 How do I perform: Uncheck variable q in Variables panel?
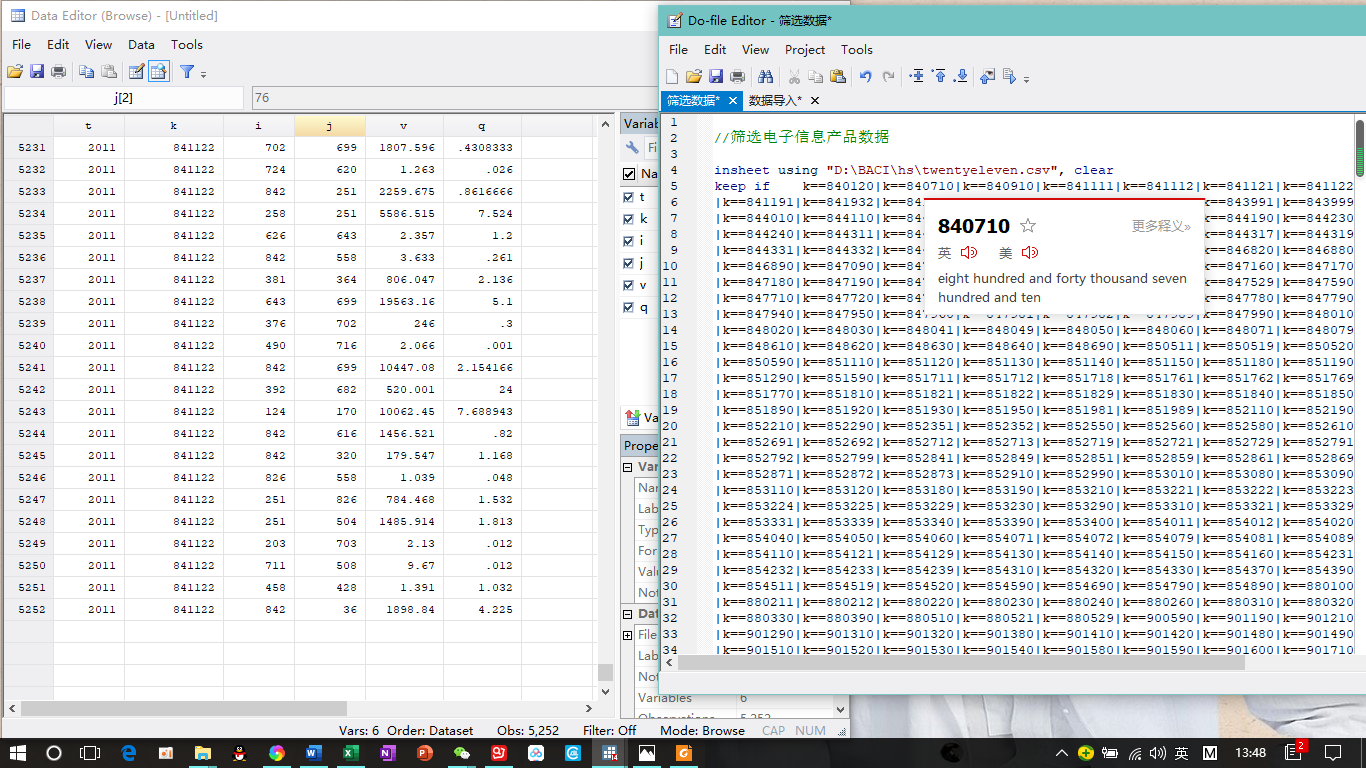[x=629, y=307]
